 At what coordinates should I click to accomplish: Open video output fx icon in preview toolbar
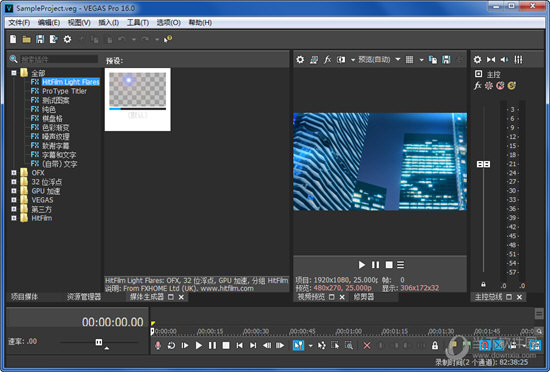tap(327, 60)
